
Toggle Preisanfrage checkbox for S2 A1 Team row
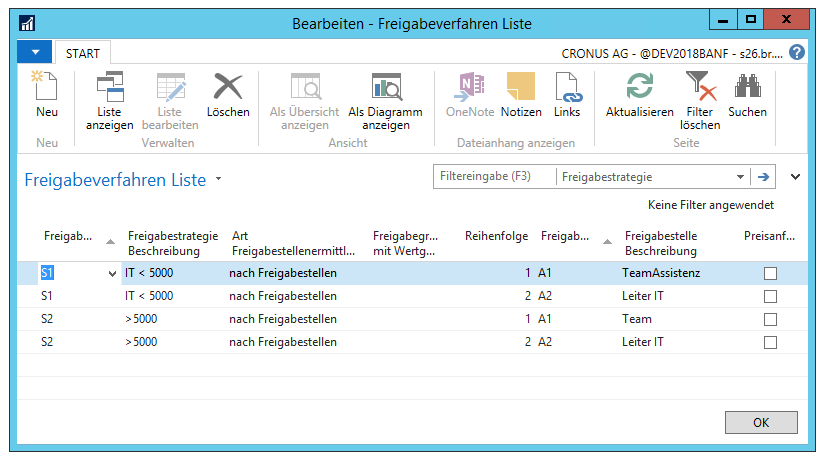[770, 319]
